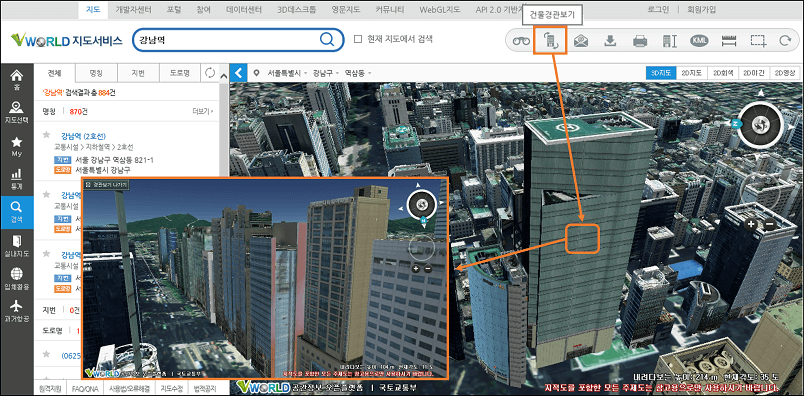
Task: Open the 건물경관보기 building view tool
Action: pyautogui.click(x=551, y=41)
